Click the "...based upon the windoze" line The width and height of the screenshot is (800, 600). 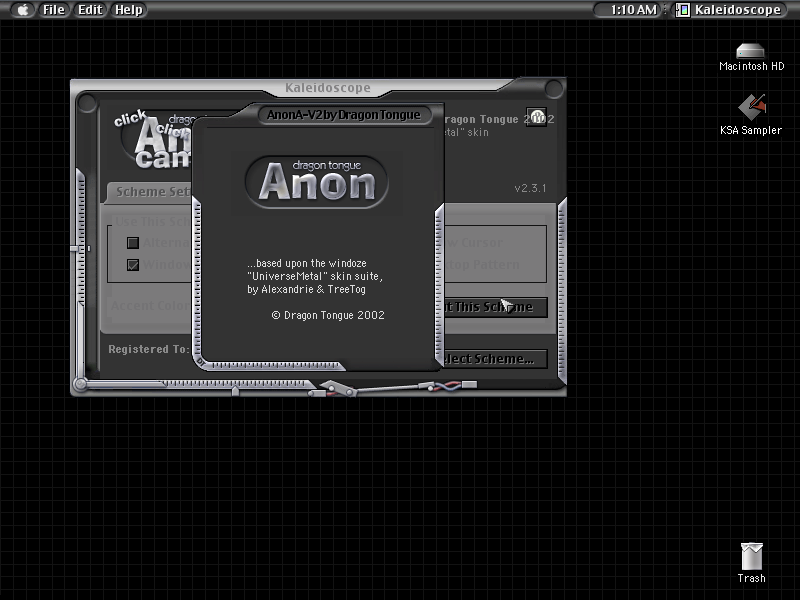coord(307,263)
